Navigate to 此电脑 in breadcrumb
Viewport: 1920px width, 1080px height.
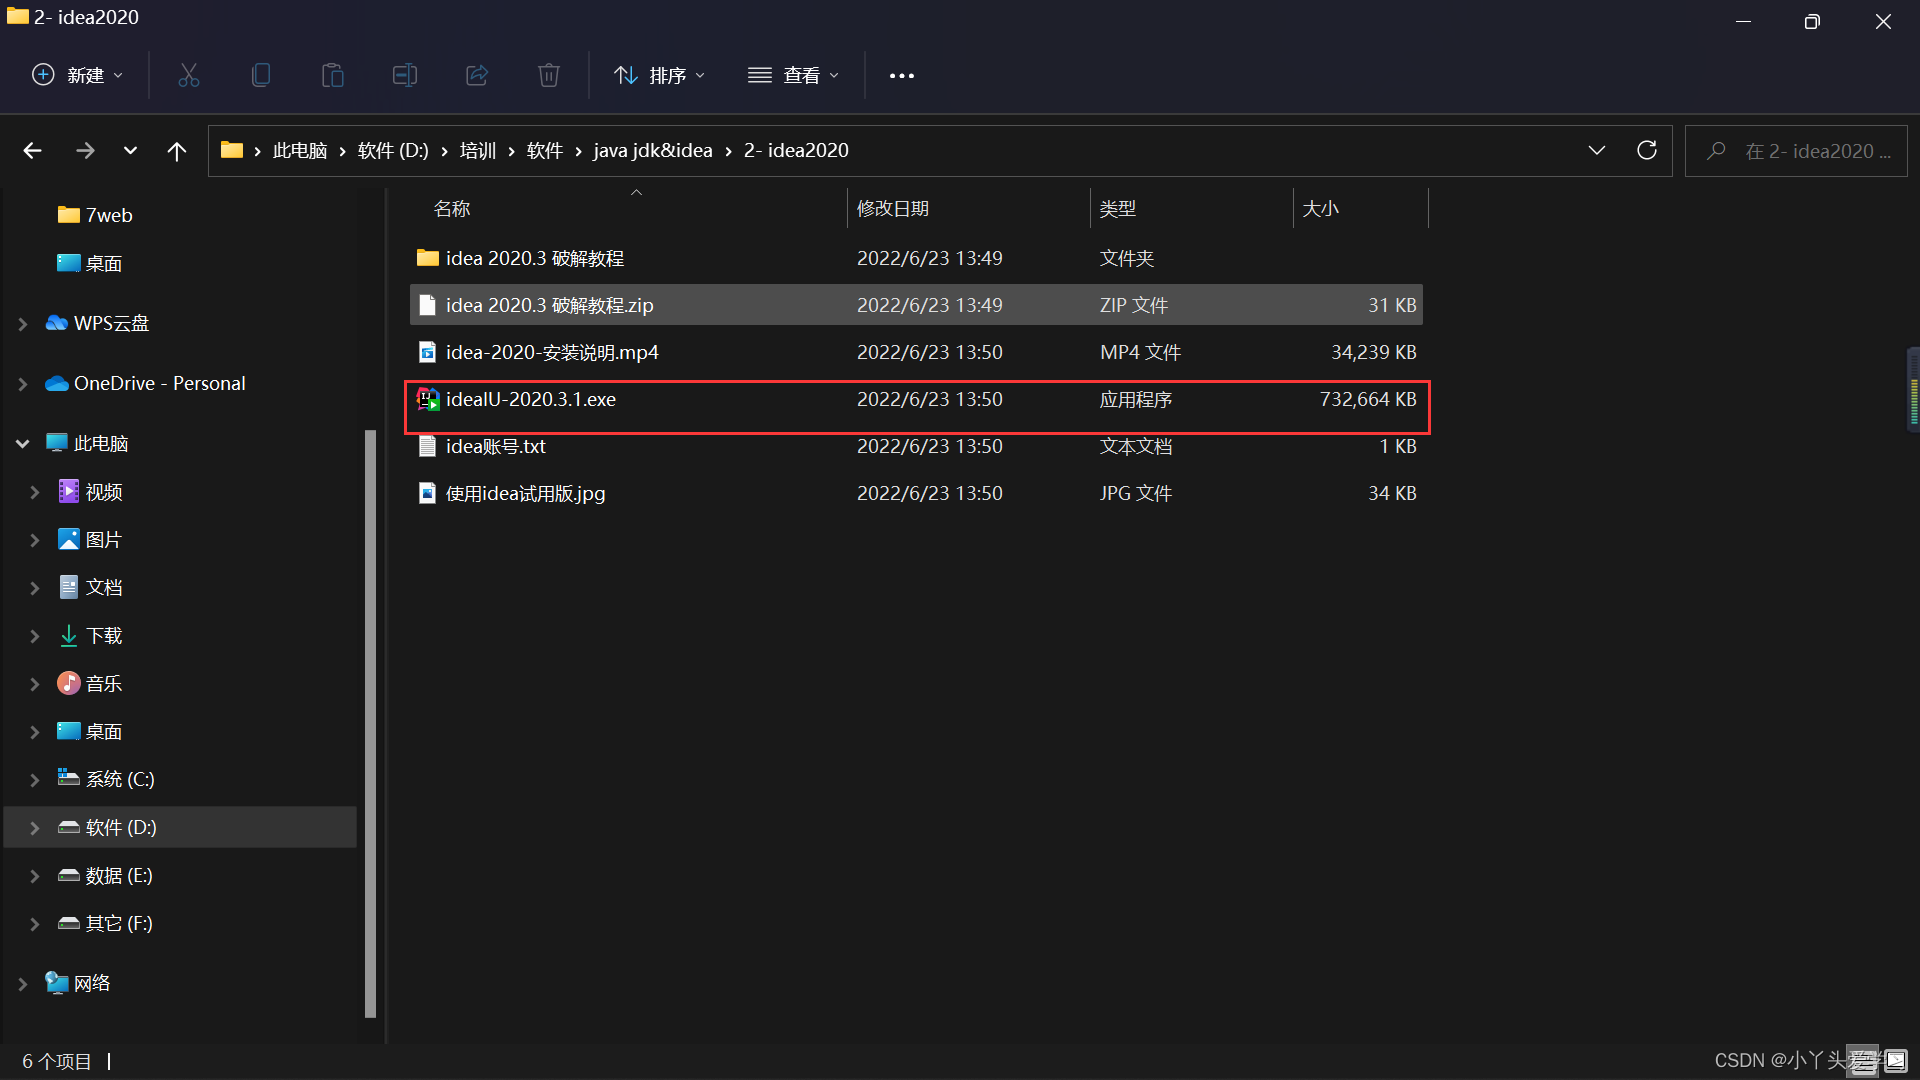[300, 151]
